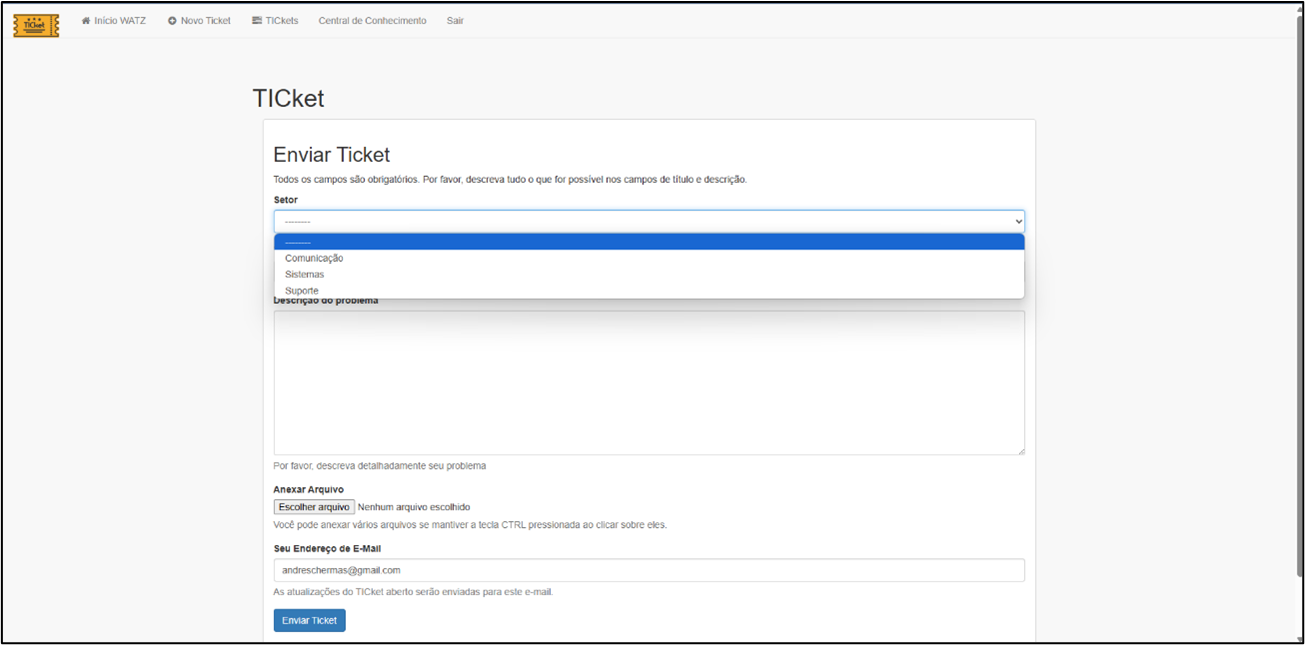Open the Início WATZ menu link
1305x645 pixels.
coord(114,21)
